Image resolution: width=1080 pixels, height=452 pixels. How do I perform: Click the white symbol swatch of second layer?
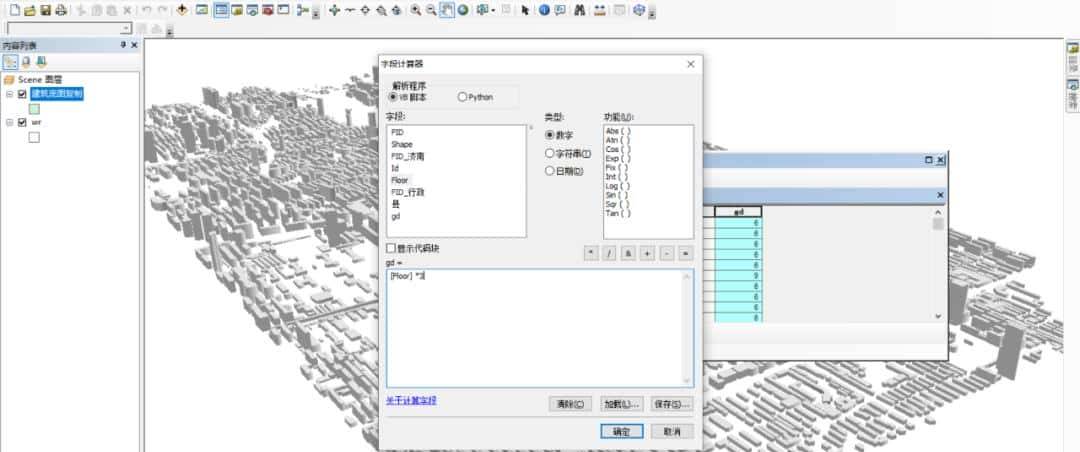[34, 137]
